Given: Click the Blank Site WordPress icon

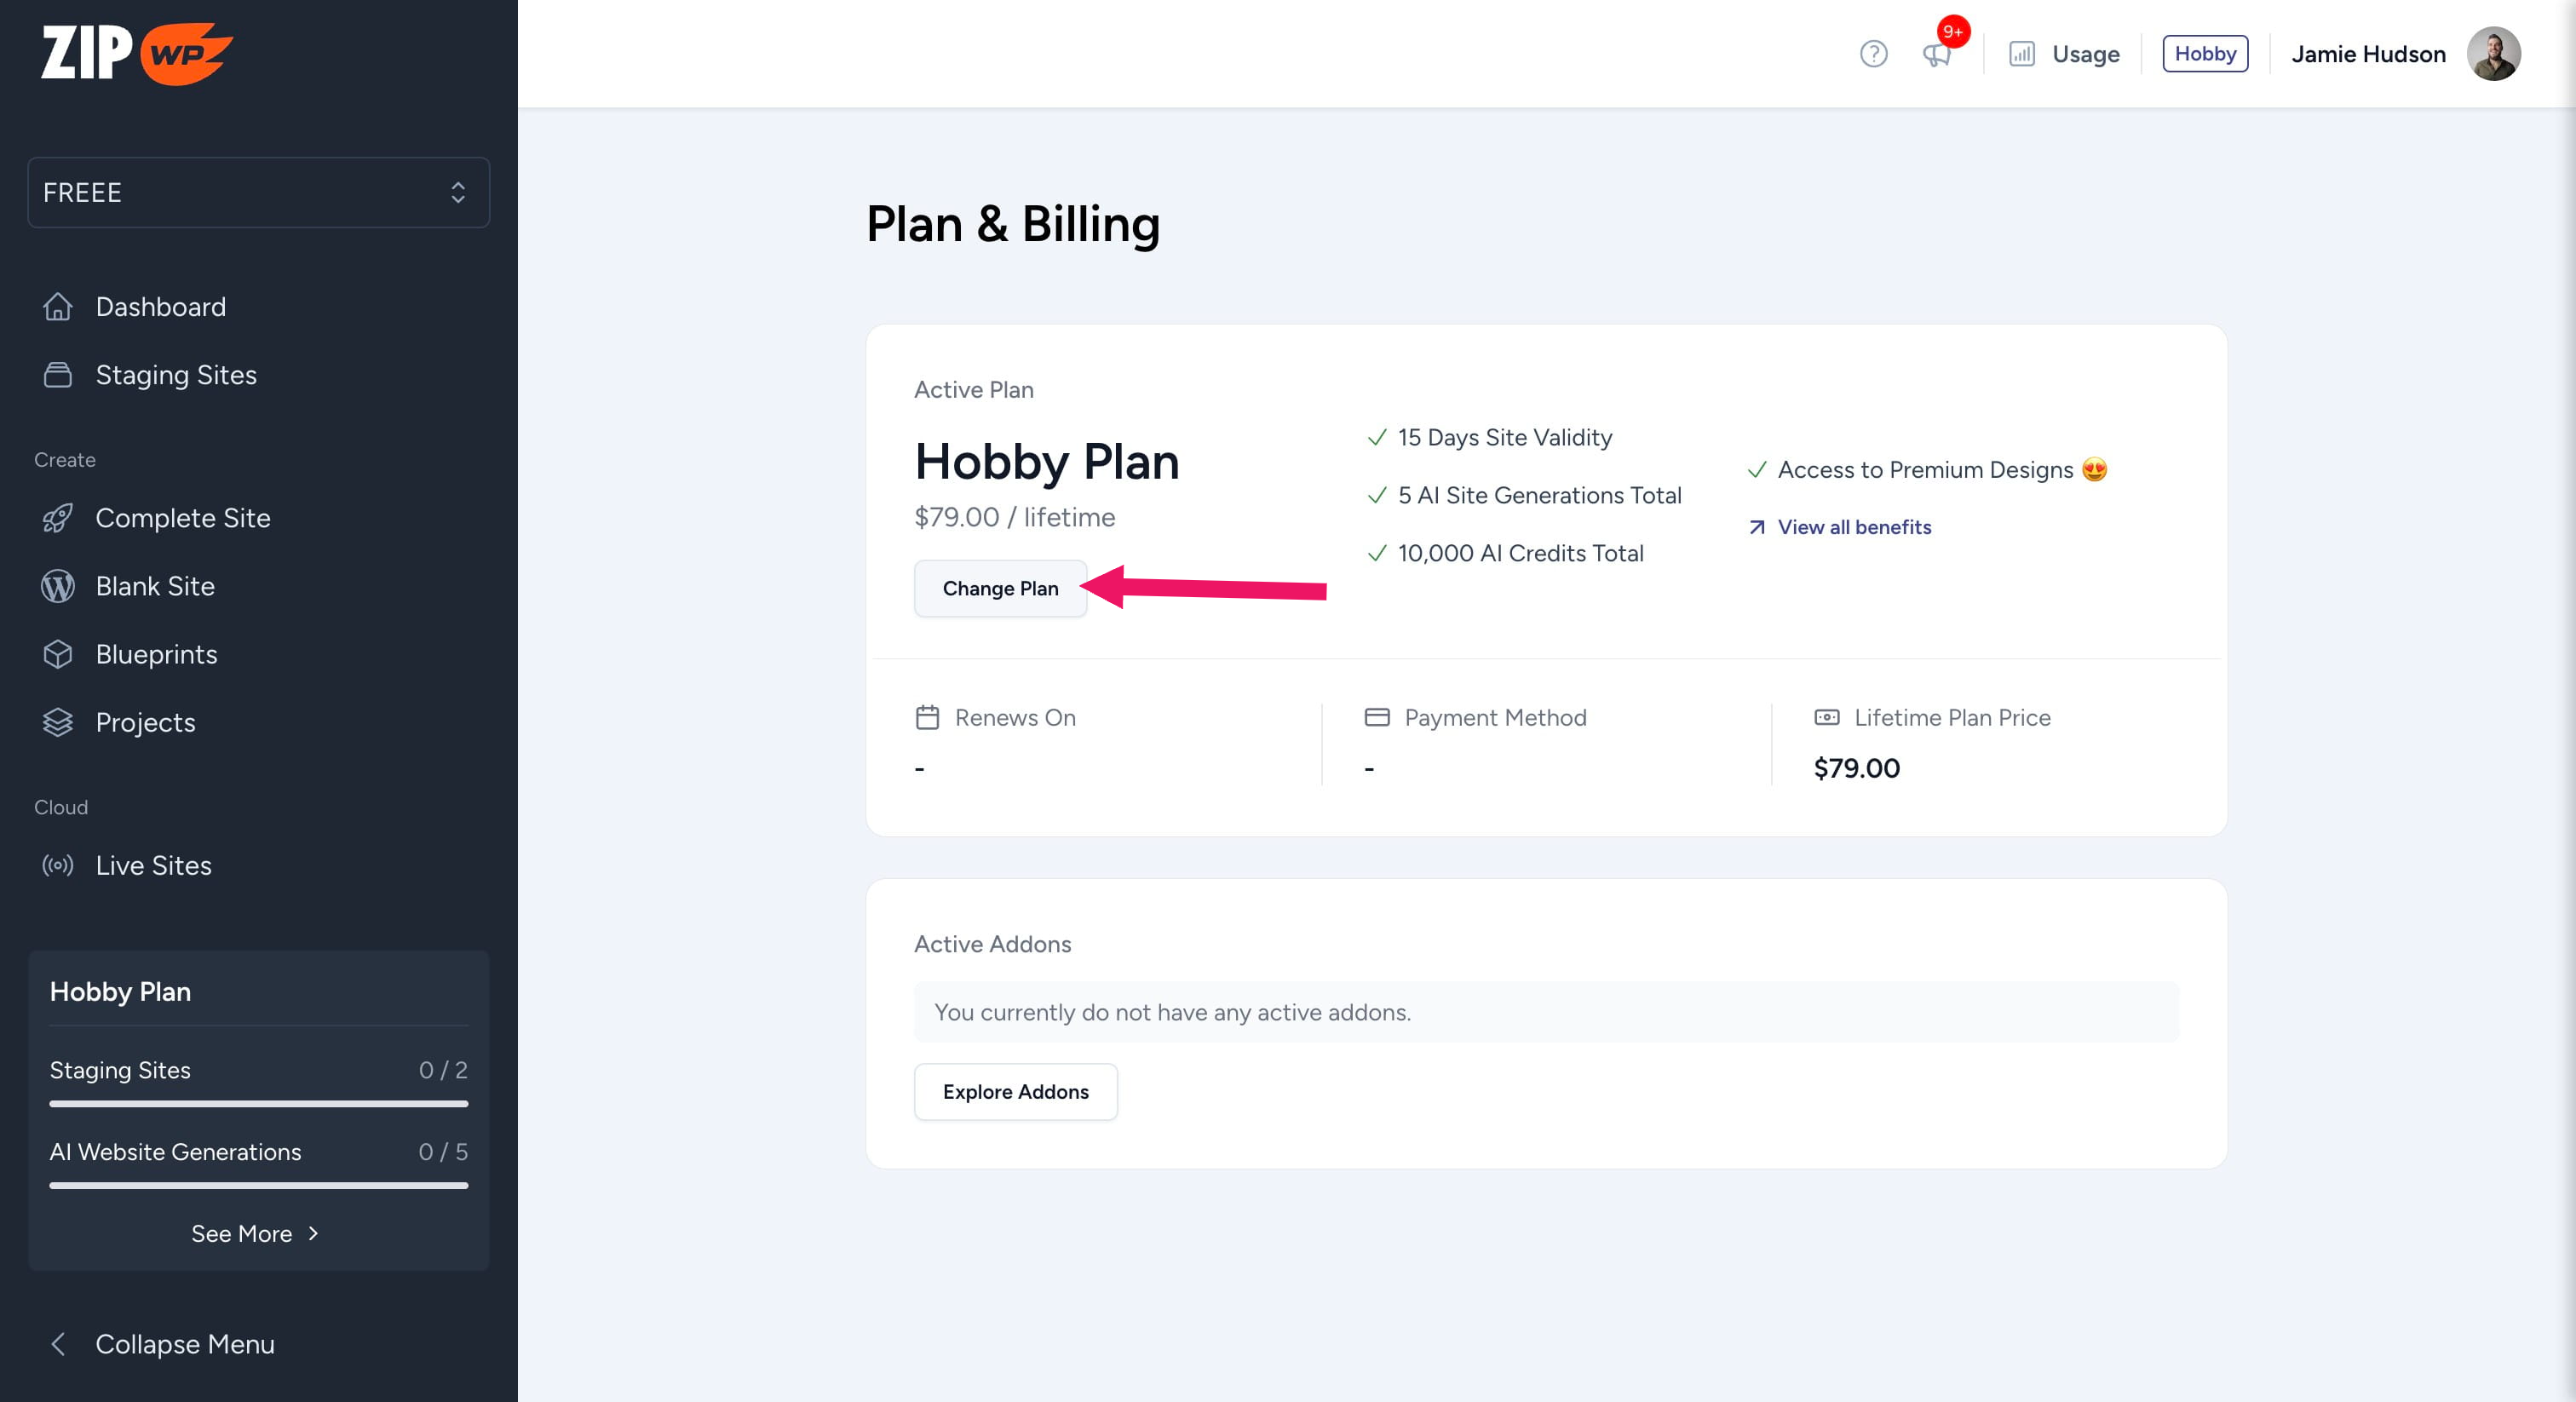Looking at the screenshot, I should click(x=58, y=586).
